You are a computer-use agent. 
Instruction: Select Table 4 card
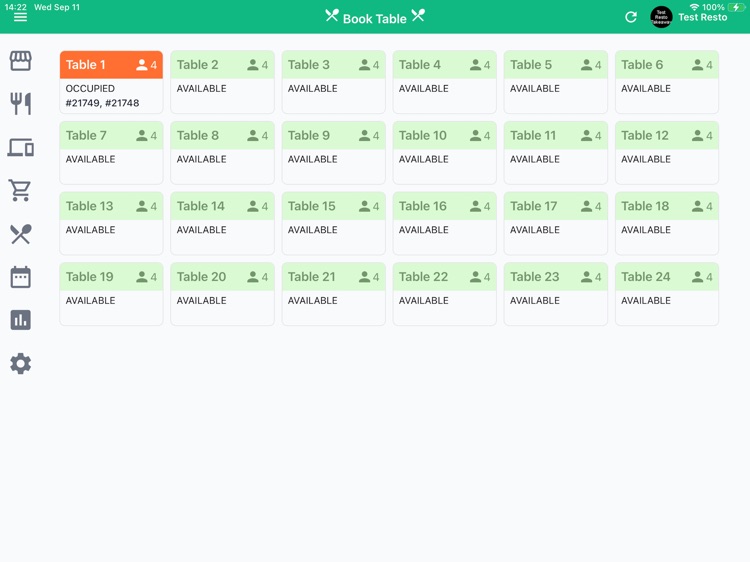click(444, 82)
